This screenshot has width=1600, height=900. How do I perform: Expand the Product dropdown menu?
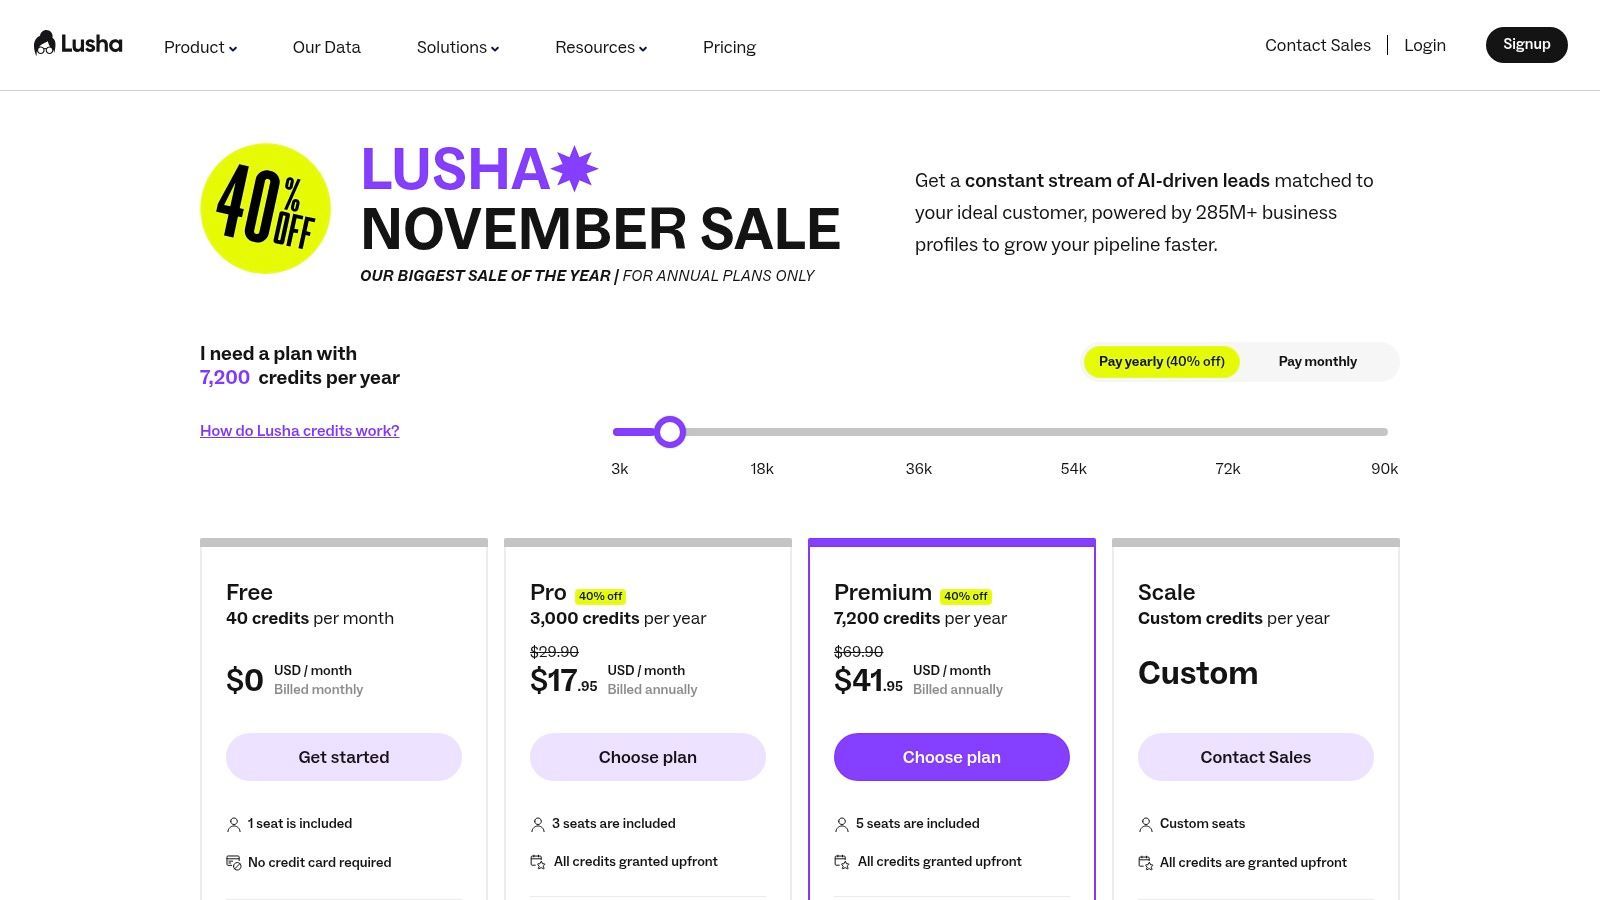coord(200,47)
